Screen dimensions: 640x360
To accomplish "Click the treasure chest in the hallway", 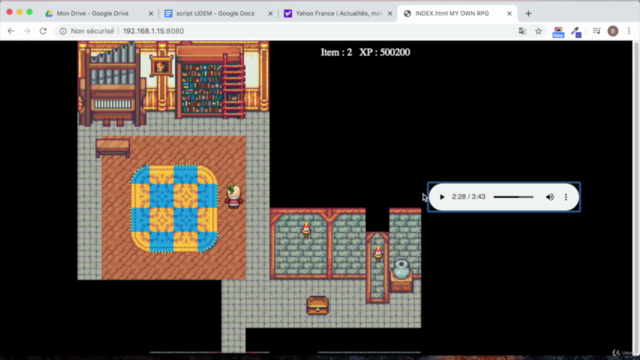I will click(318, 305).
